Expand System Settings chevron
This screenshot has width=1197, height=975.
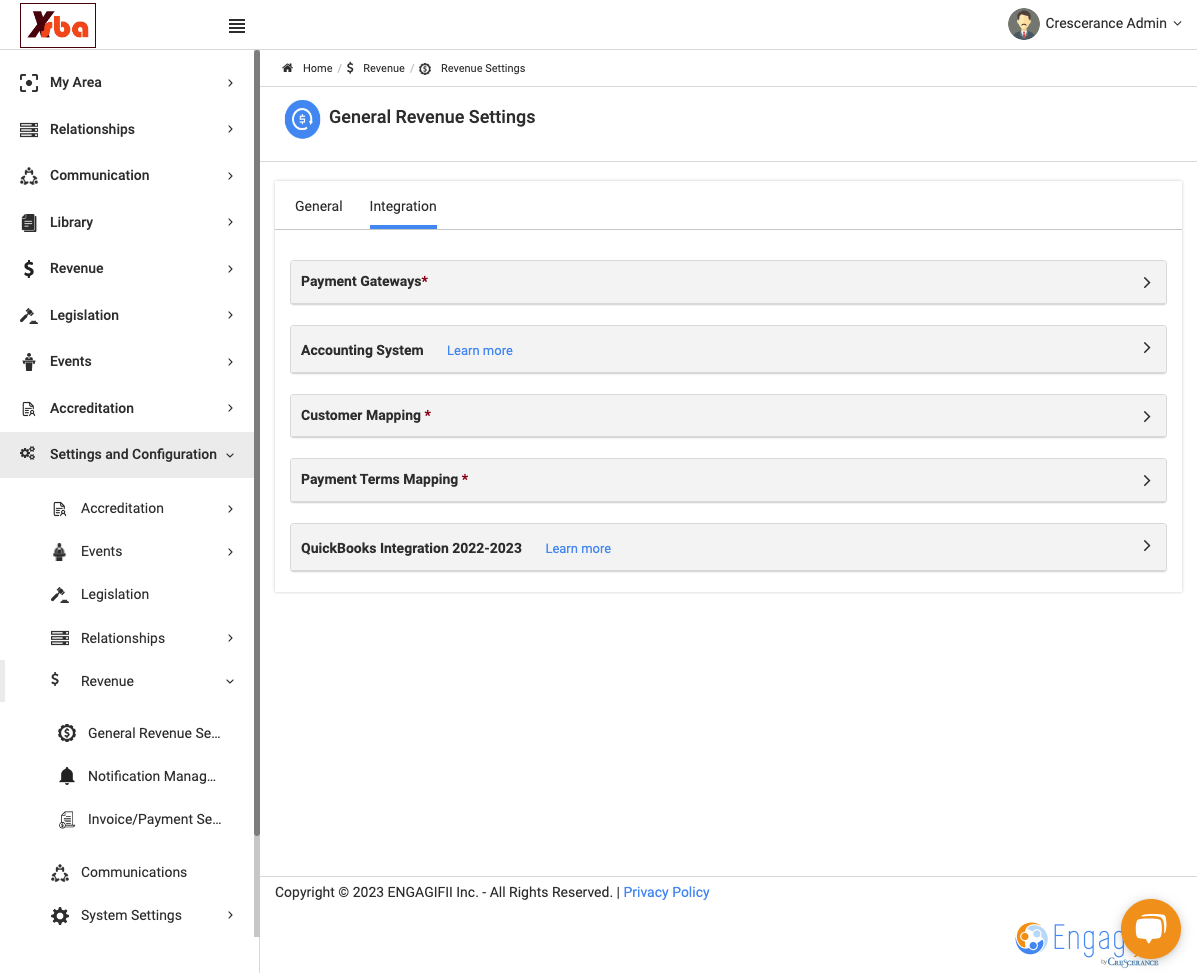(230, 915)
